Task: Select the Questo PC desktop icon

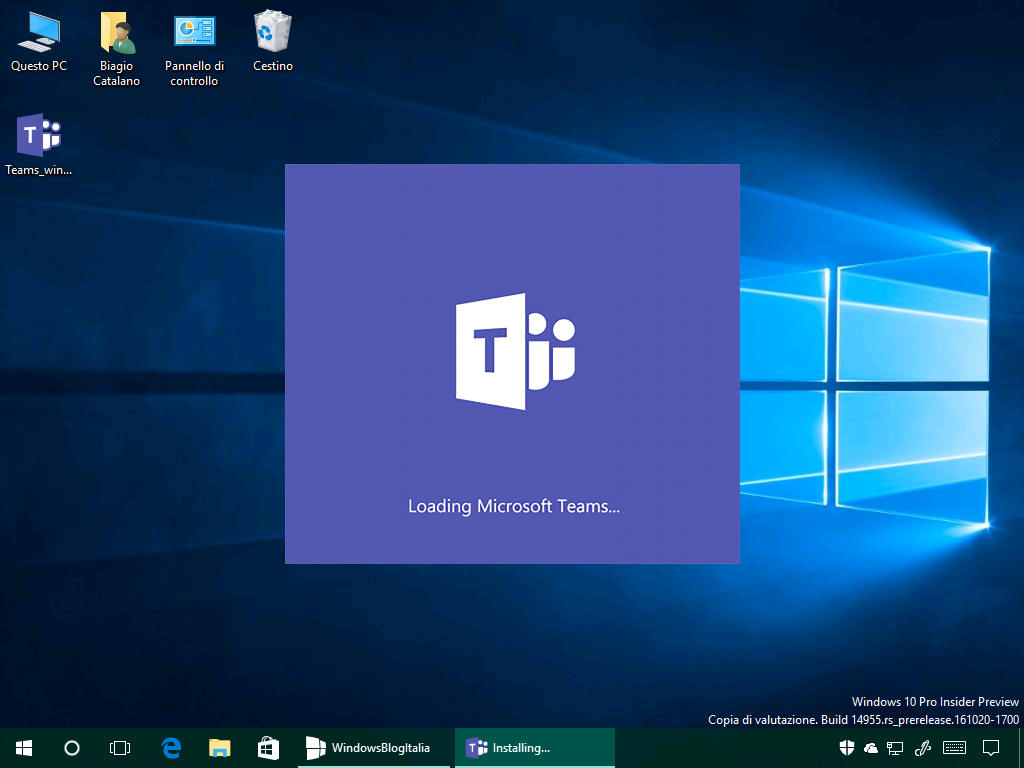Action: 39,42
